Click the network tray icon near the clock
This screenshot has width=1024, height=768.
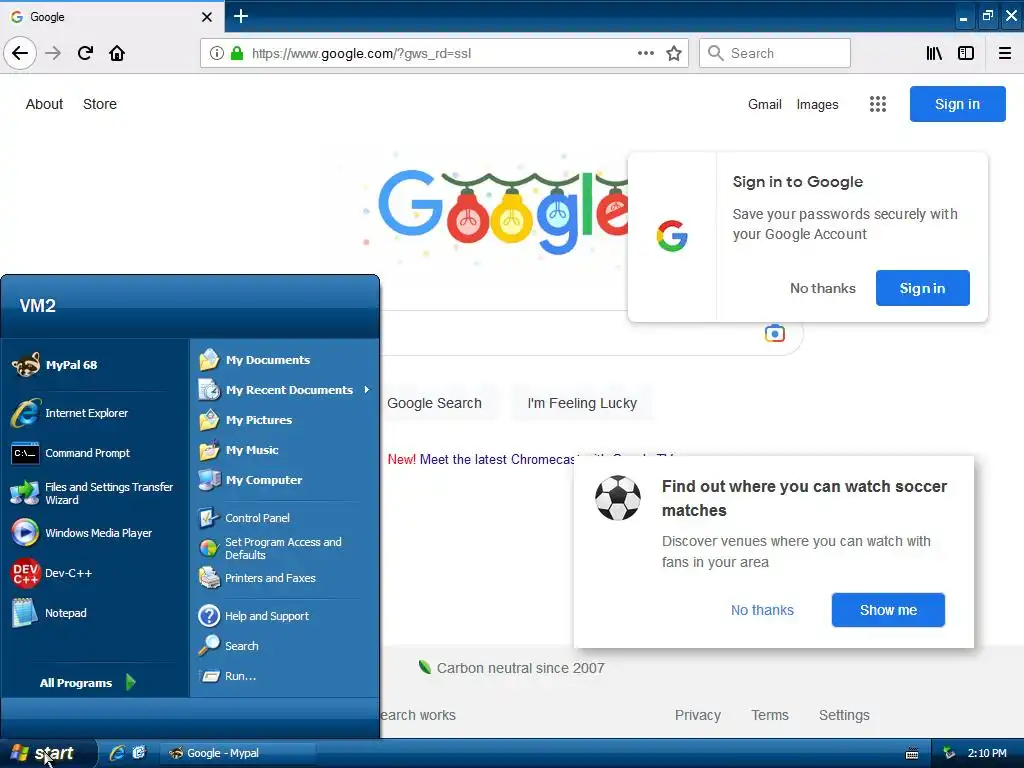948,754
